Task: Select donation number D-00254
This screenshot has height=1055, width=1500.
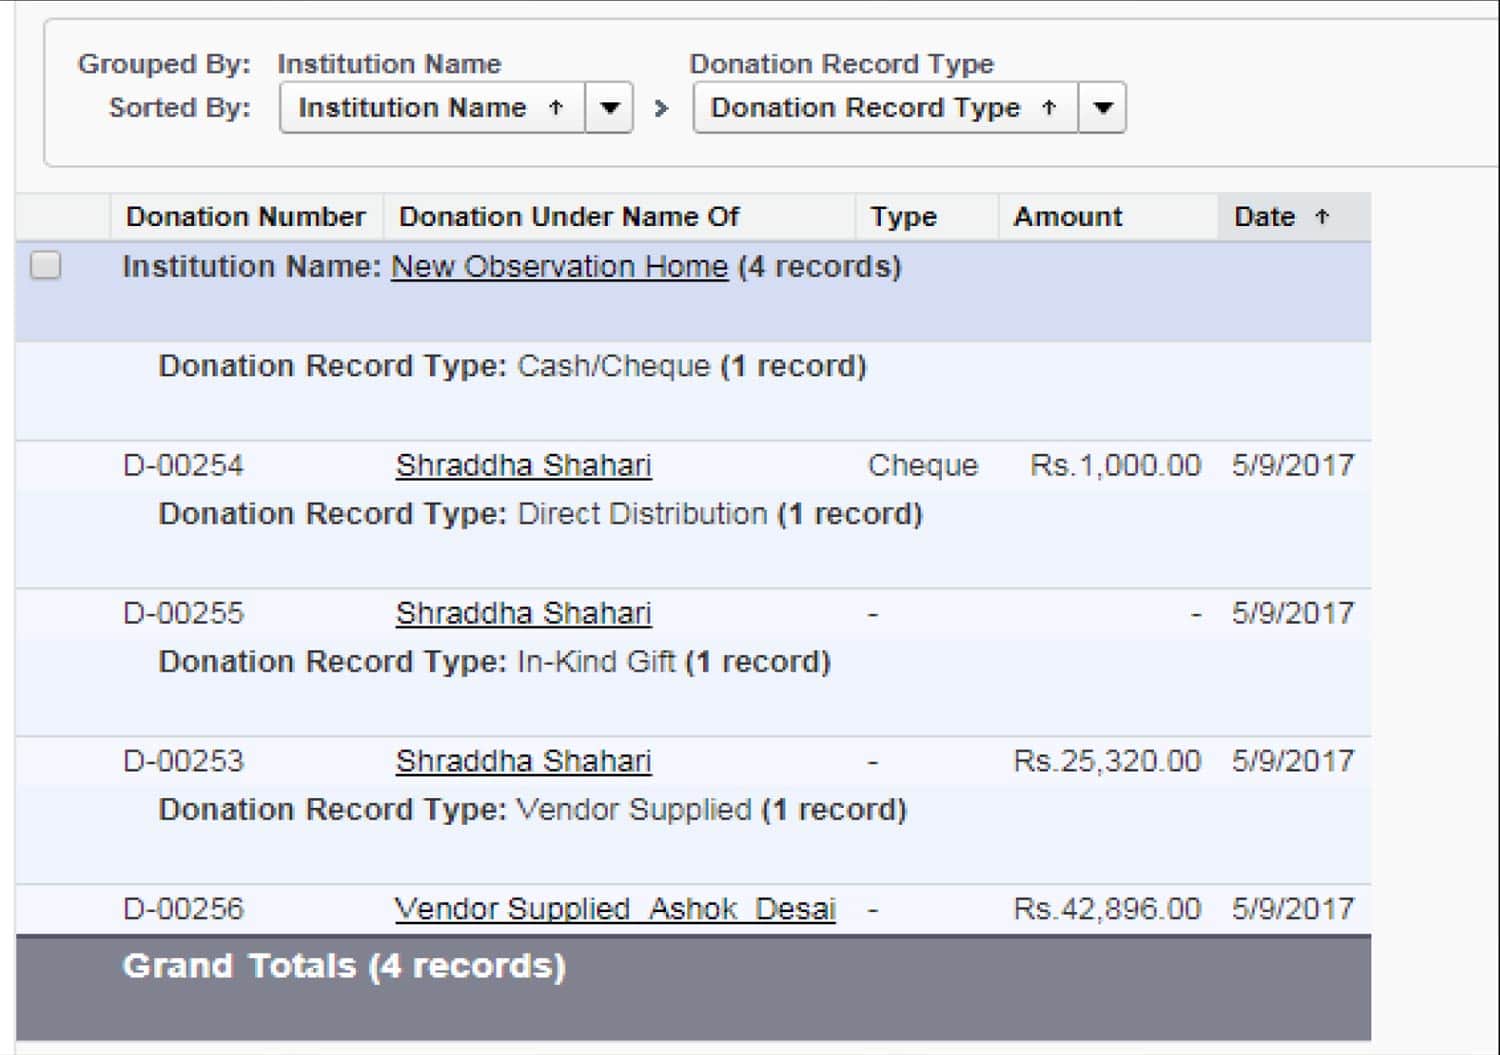Action: point(183,466)
